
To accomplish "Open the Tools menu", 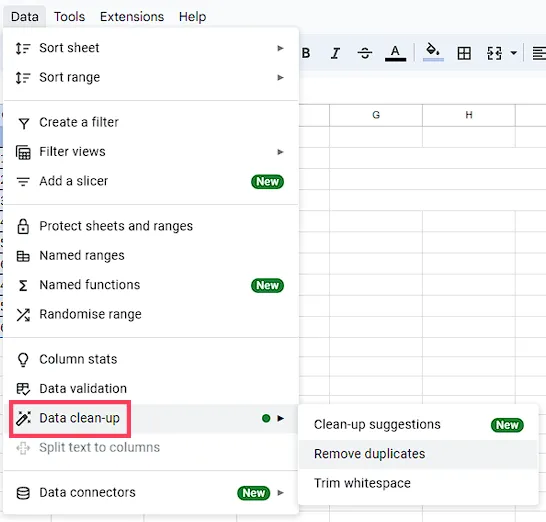I will pyautogui.click(x=69, y=16).
